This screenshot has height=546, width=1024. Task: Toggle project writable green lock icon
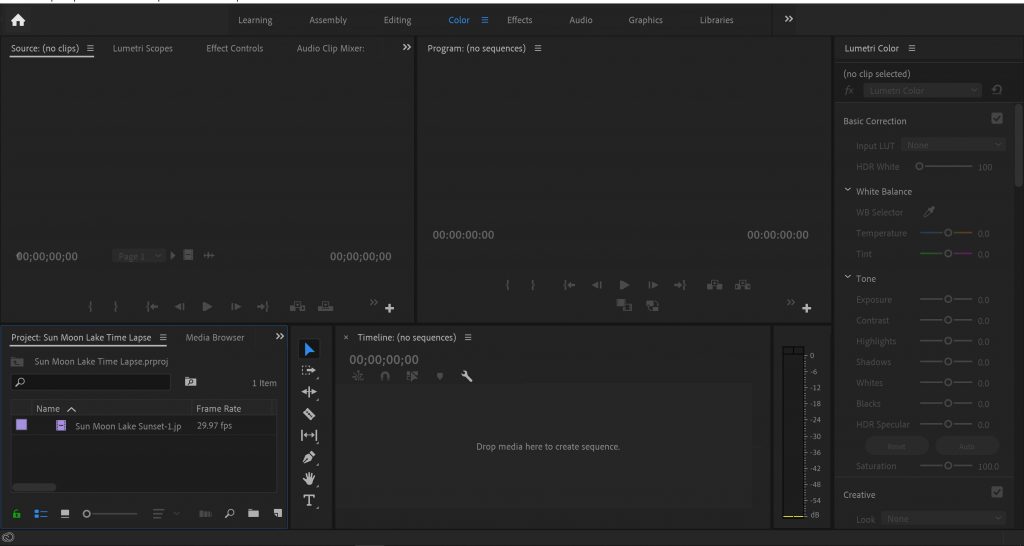(x=17, y=514)
